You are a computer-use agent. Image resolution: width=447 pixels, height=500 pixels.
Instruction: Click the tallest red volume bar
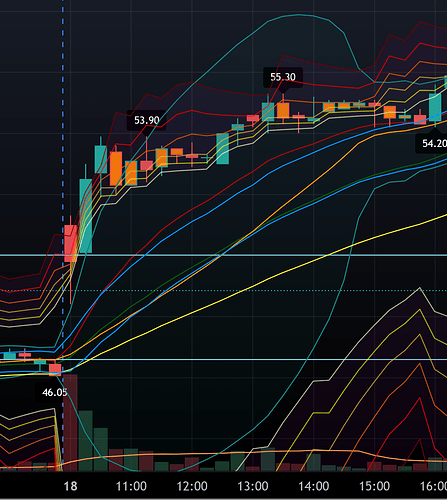pyautogui.click(x=70, y=422)
